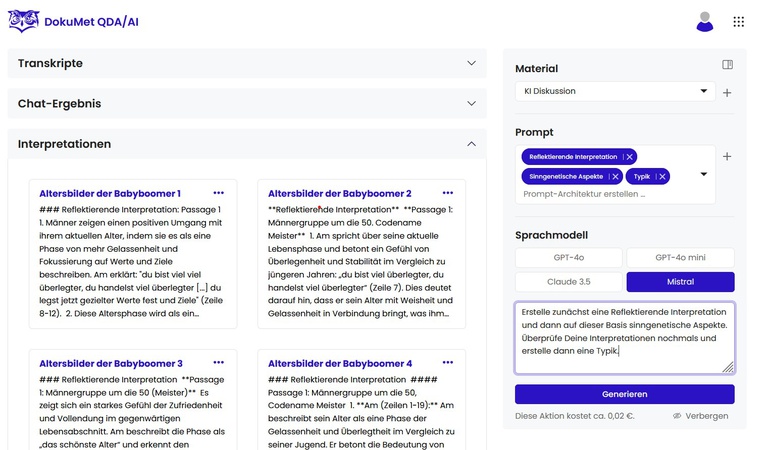This screenshot has width=768, height=450.
Task: Click the Typik tag label
Action: [x=642, y=176]
